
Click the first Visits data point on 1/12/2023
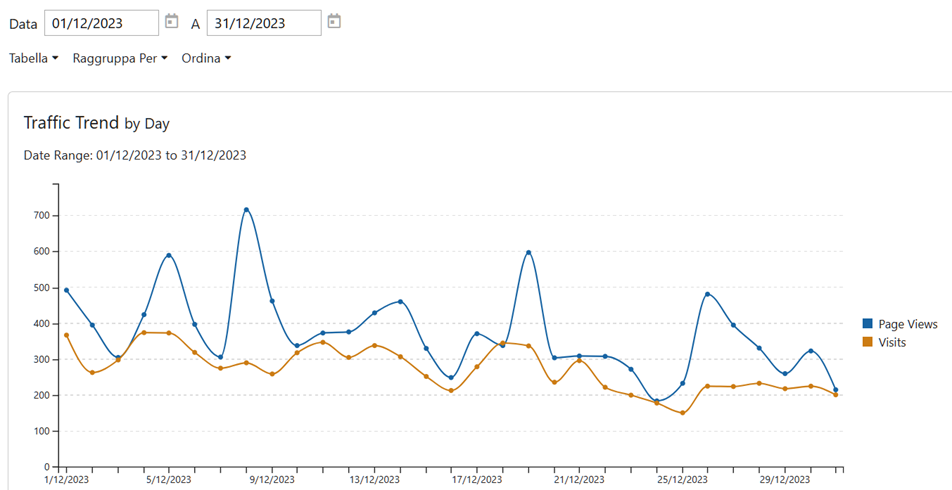66,335
